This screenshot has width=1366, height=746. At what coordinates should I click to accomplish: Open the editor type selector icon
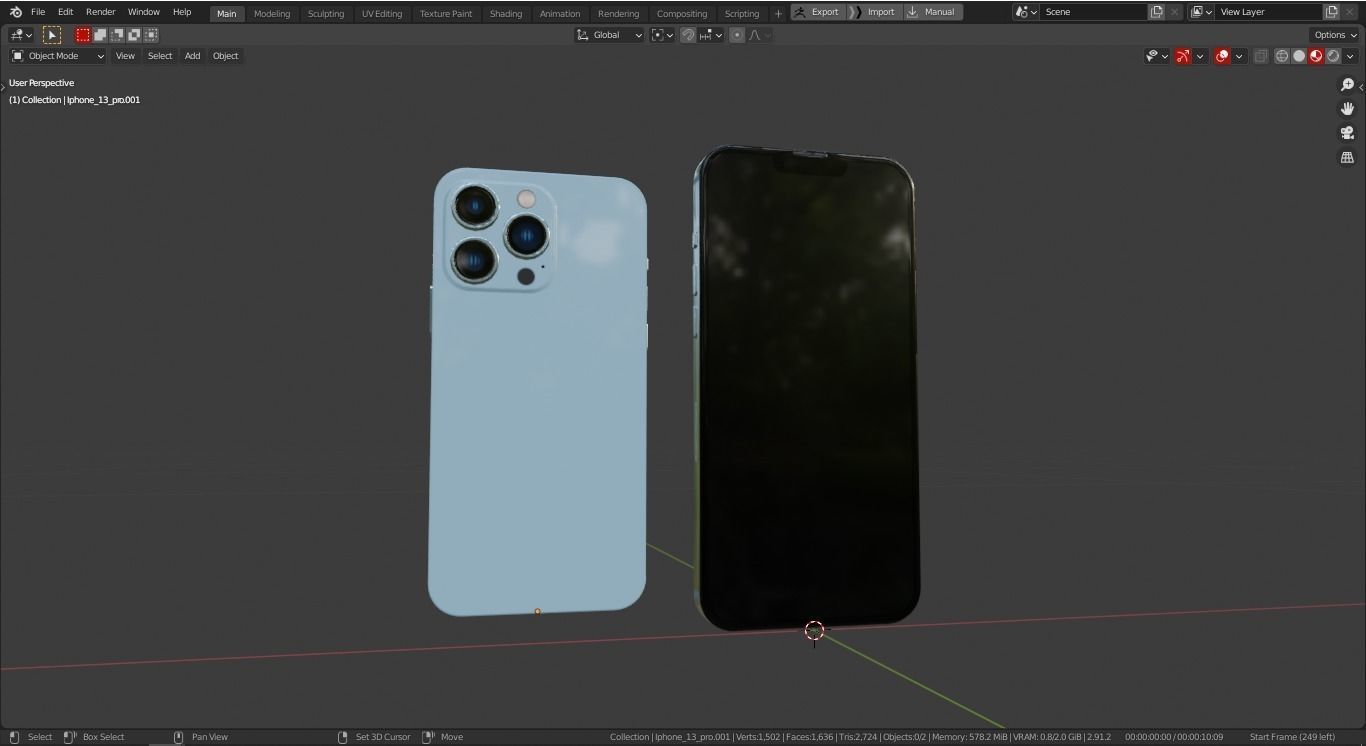point(21,35)
